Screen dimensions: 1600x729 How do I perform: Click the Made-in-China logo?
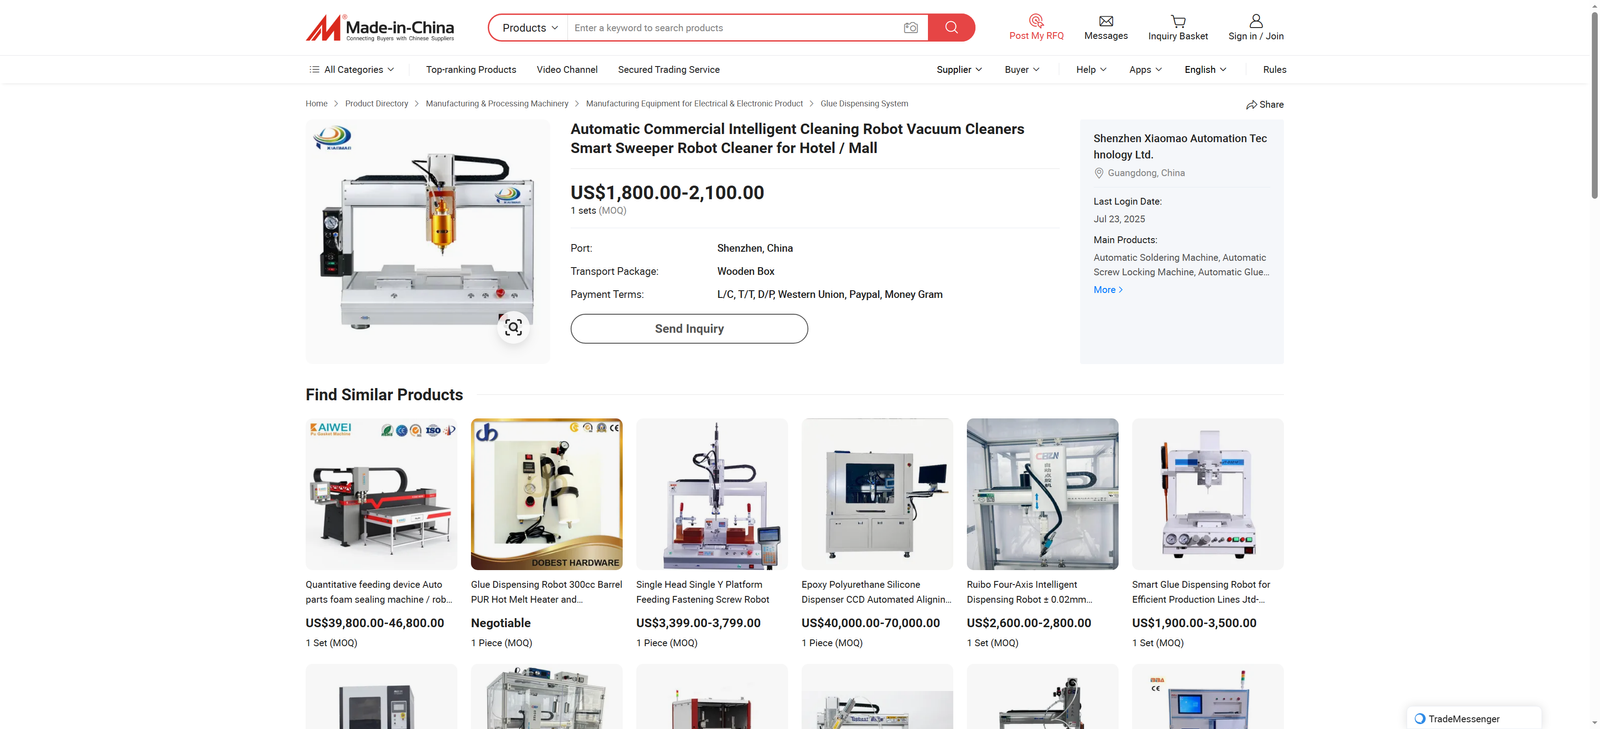point(380,28)
